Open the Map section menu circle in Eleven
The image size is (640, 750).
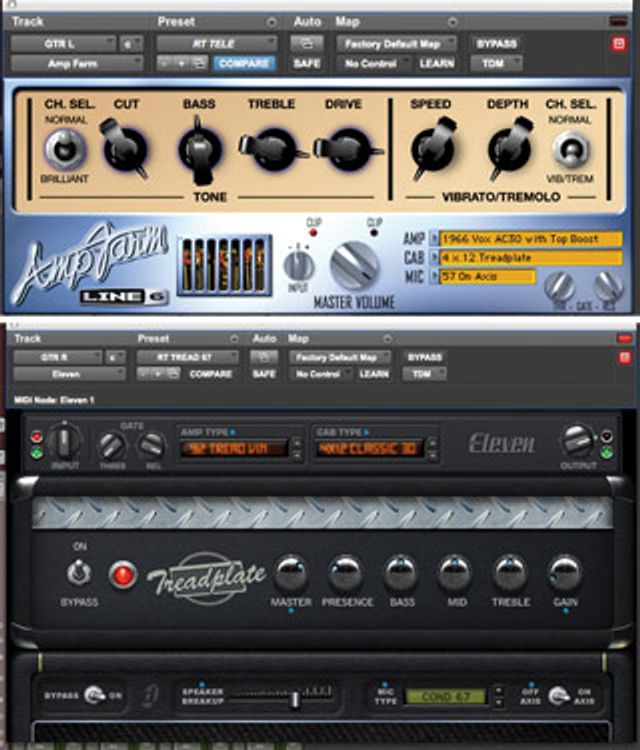387,339
